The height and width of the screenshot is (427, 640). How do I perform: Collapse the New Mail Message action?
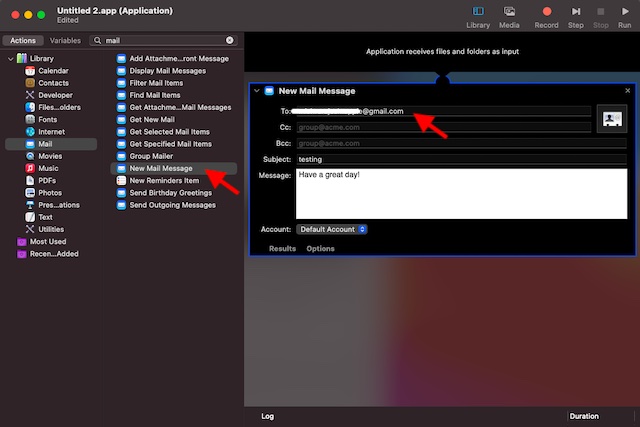point(257,91)
